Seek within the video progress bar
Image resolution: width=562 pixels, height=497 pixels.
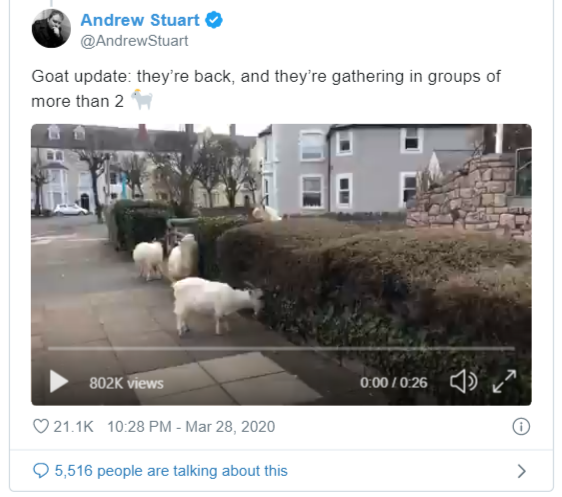point(281,348)
